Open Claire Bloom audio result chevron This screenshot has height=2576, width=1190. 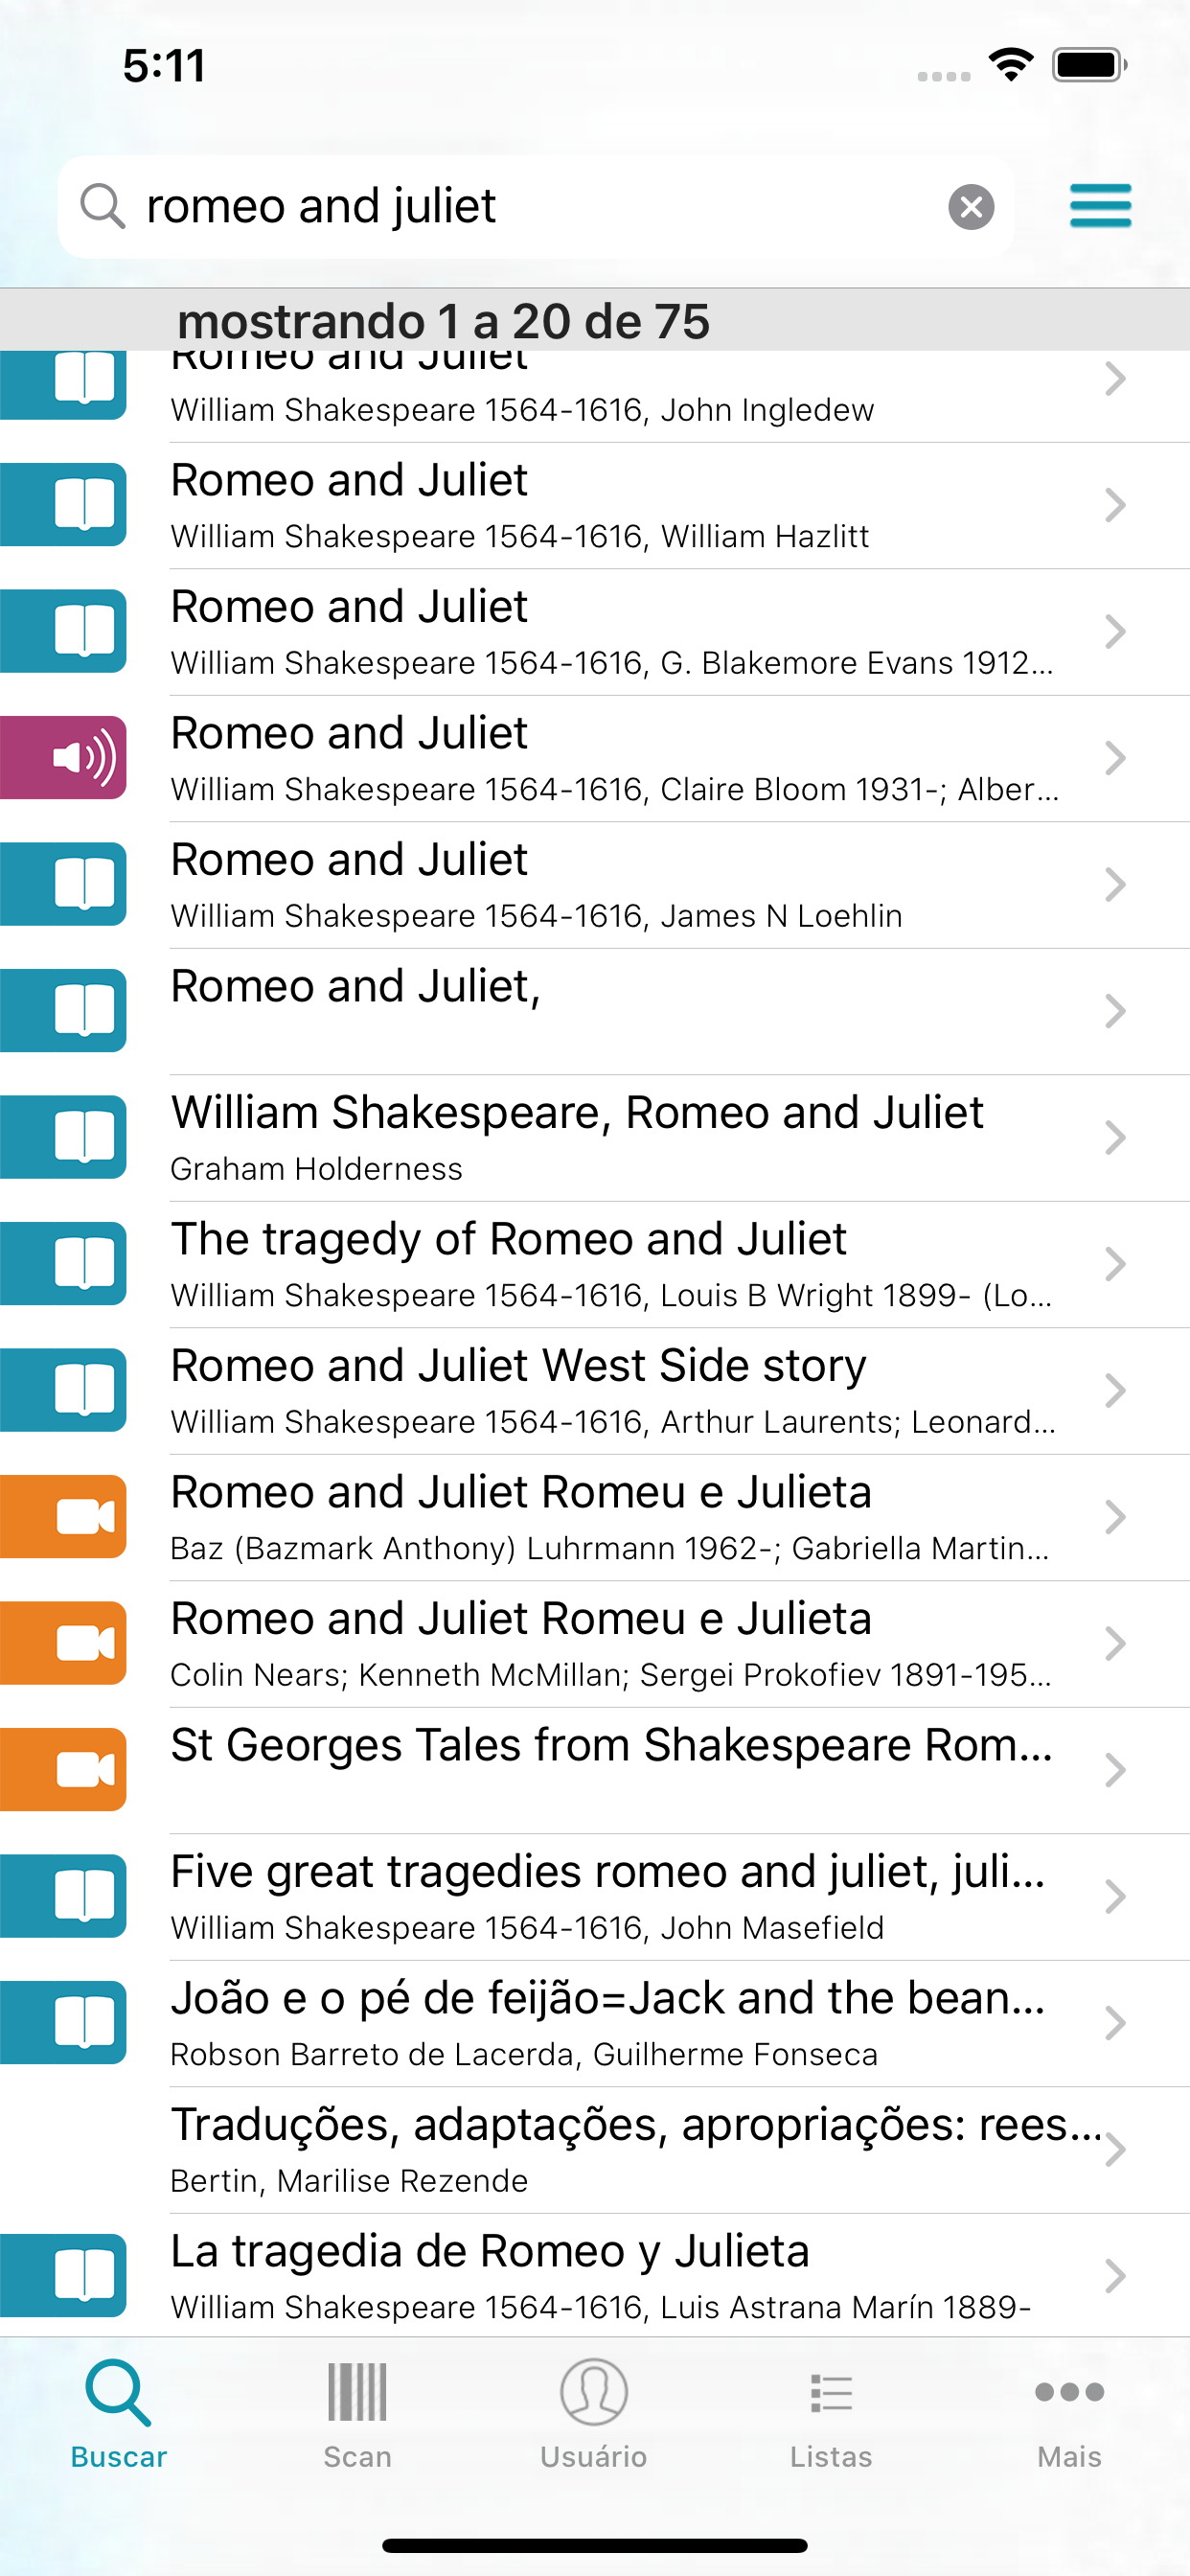(1115, 758)
